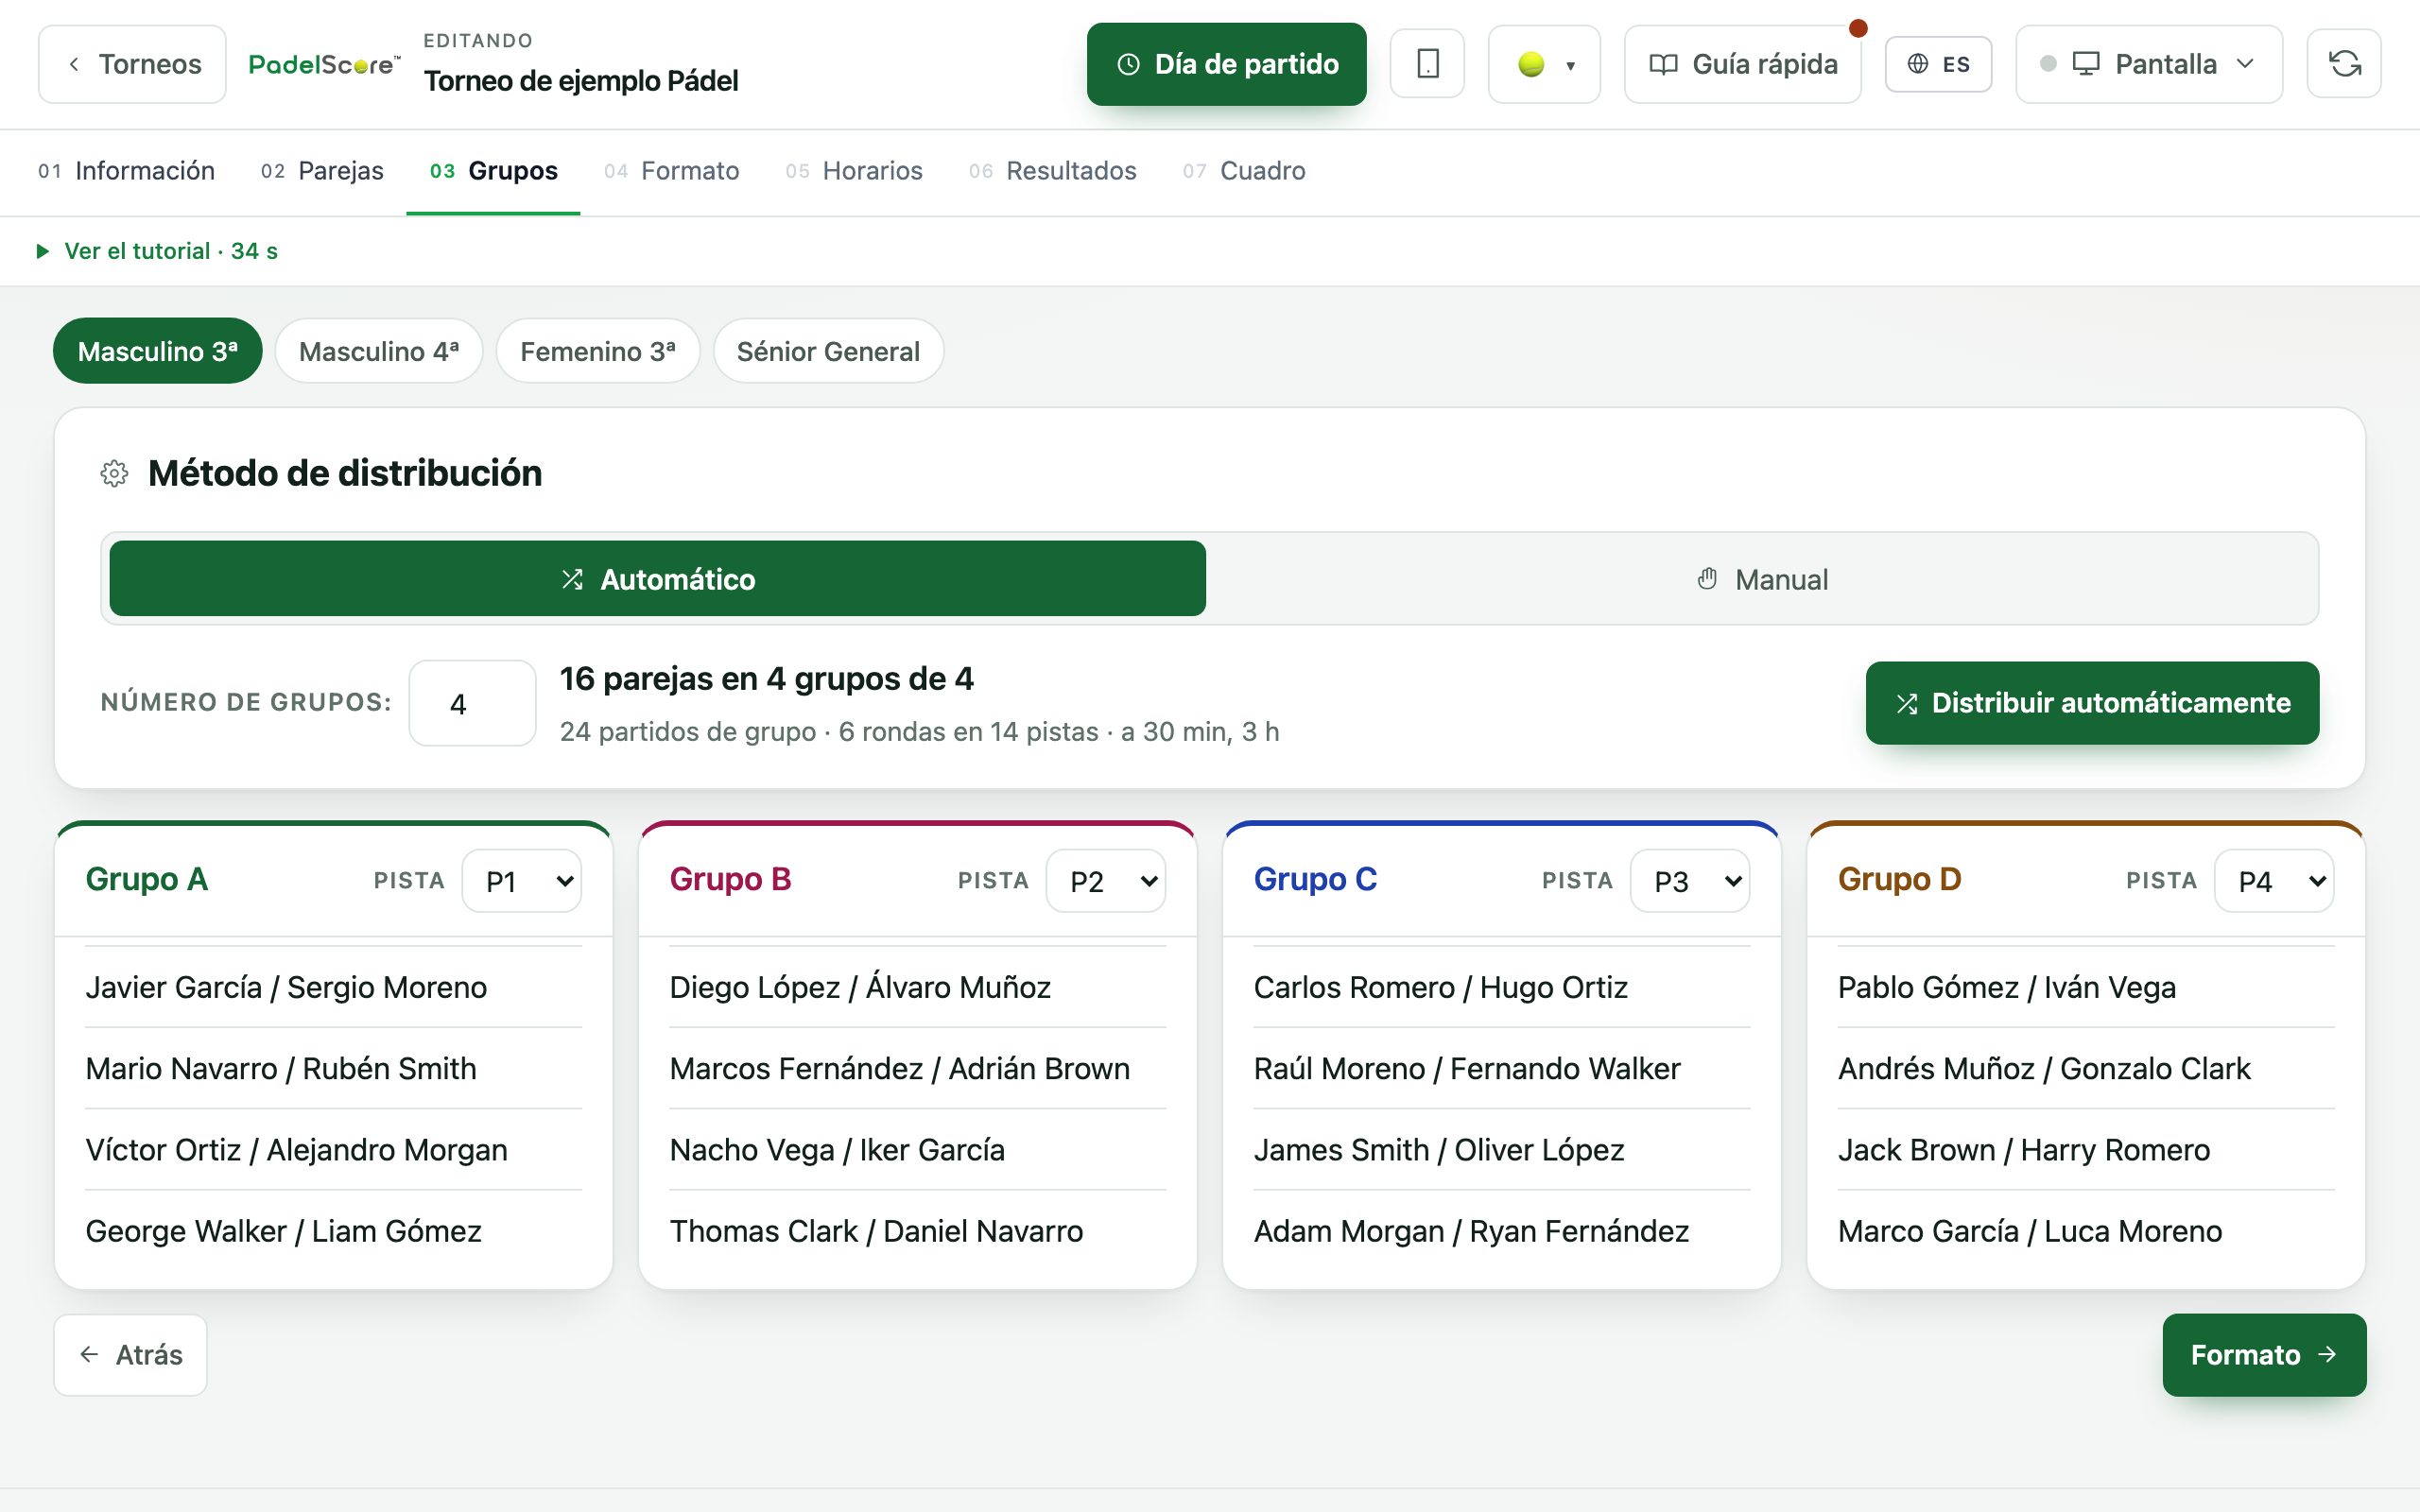Play the Ver el tutorial link

point(157,251)
